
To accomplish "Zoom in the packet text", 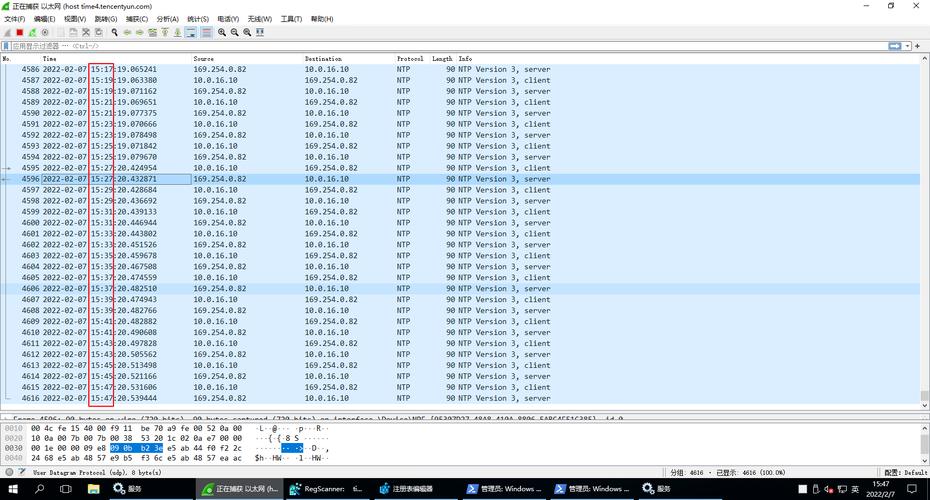I will [222, 33].
